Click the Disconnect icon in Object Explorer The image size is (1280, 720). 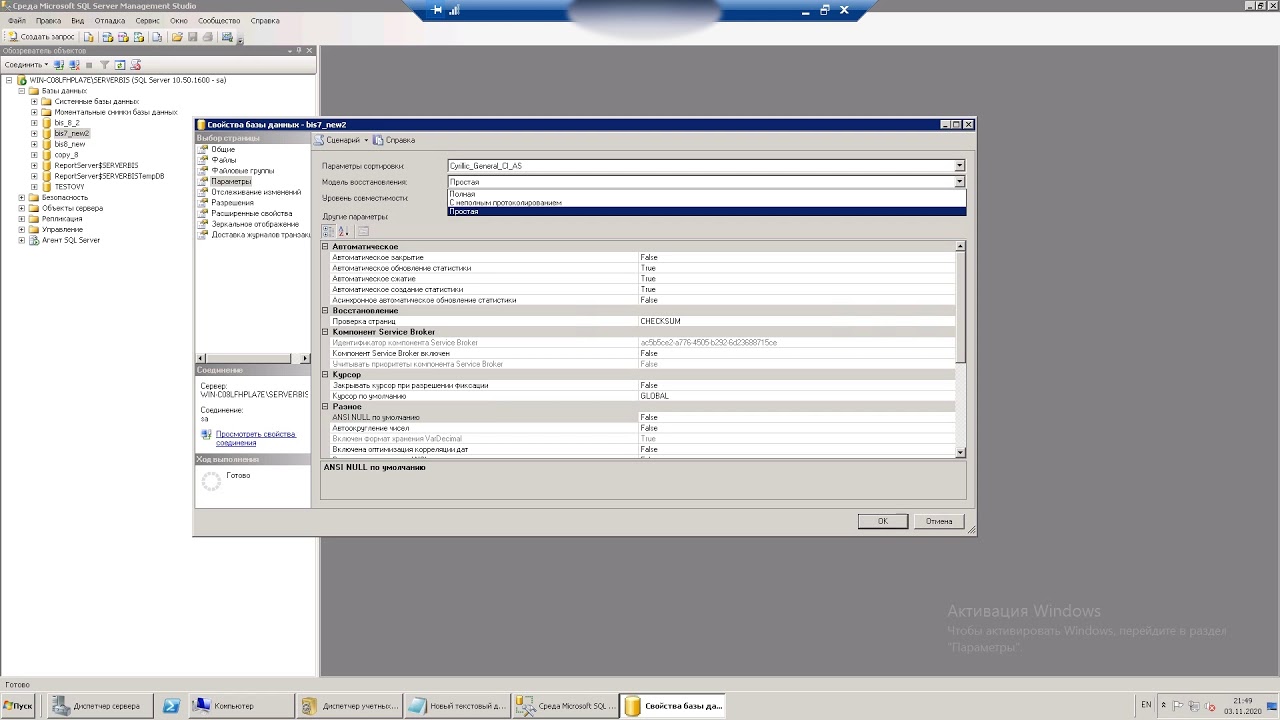[73, 64]
